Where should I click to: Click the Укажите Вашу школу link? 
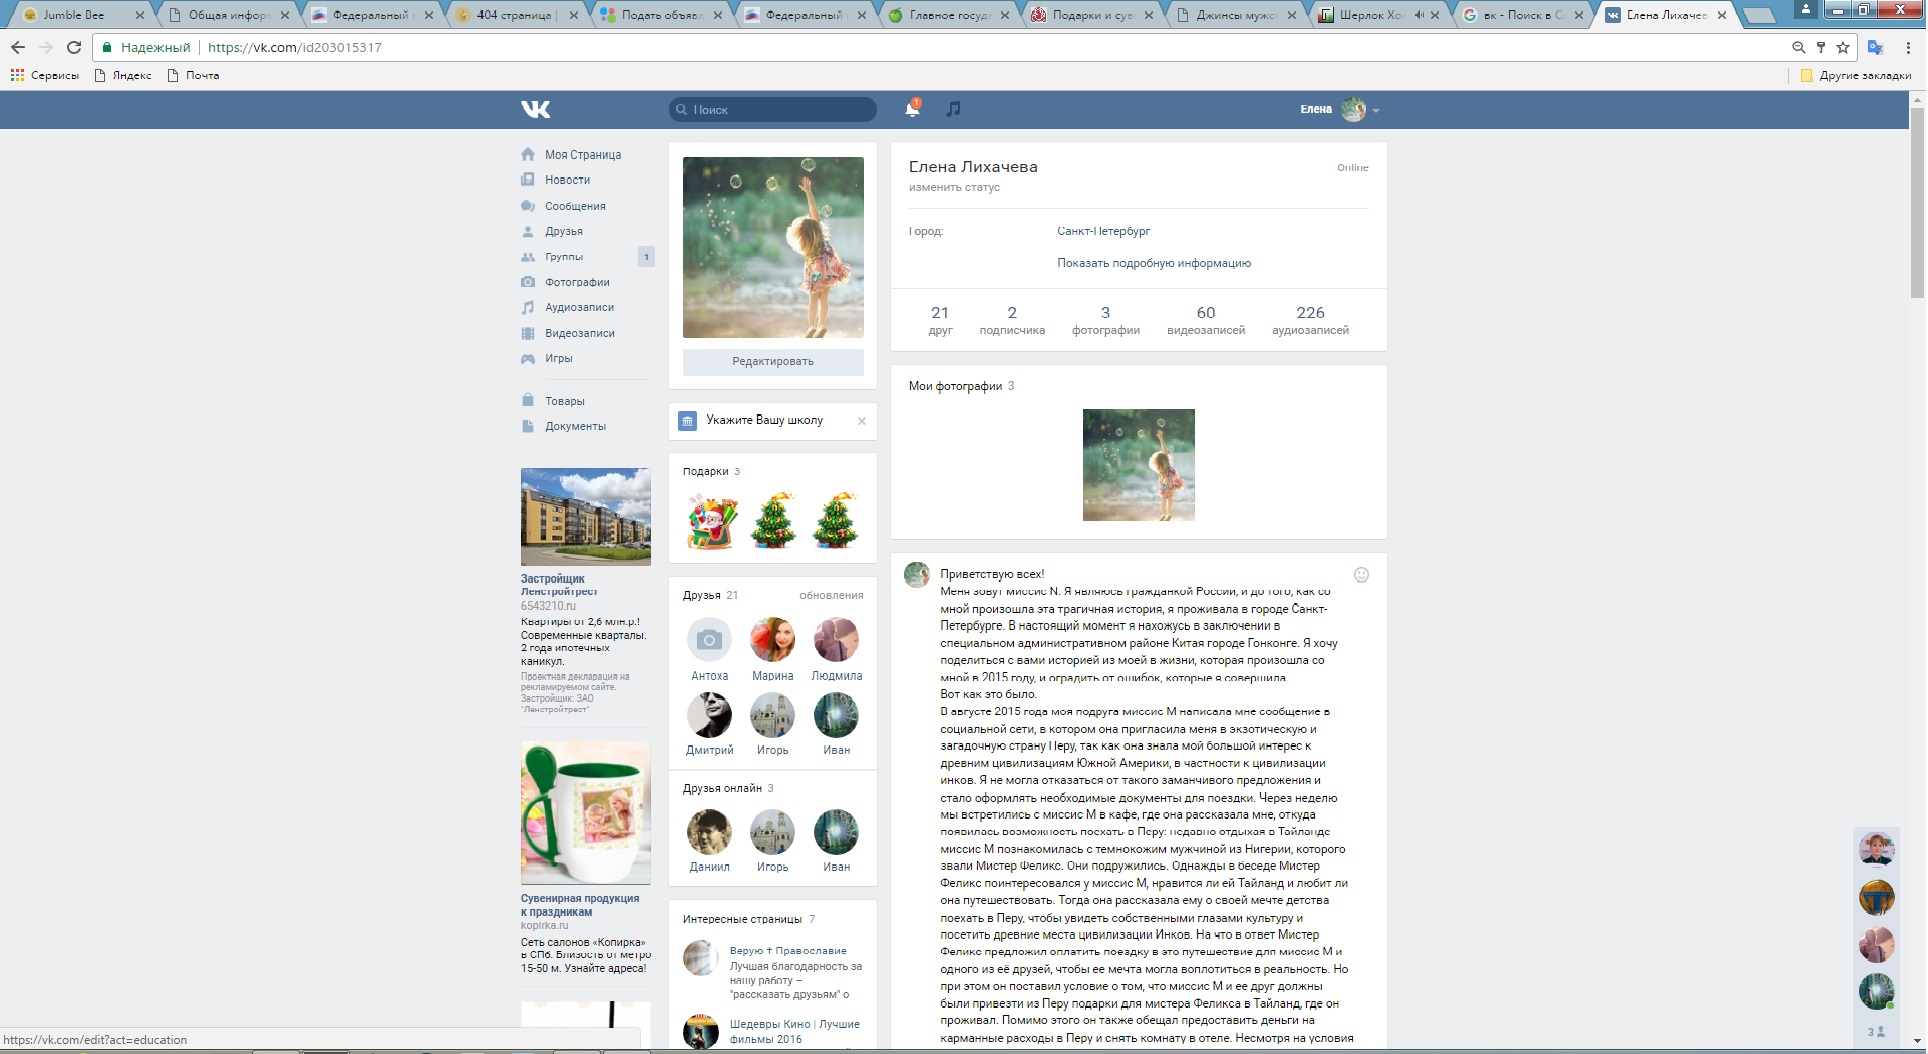click(765, 420)
